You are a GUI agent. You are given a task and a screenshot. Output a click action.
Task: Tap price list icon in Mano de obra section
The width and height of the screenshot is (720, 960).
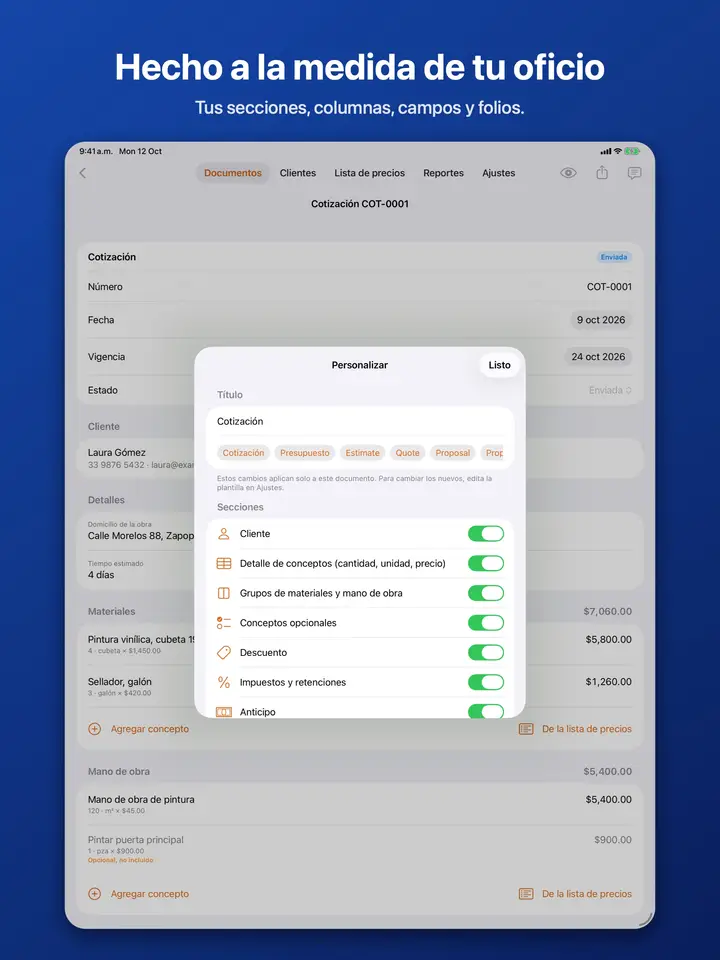tap(526, 894)
